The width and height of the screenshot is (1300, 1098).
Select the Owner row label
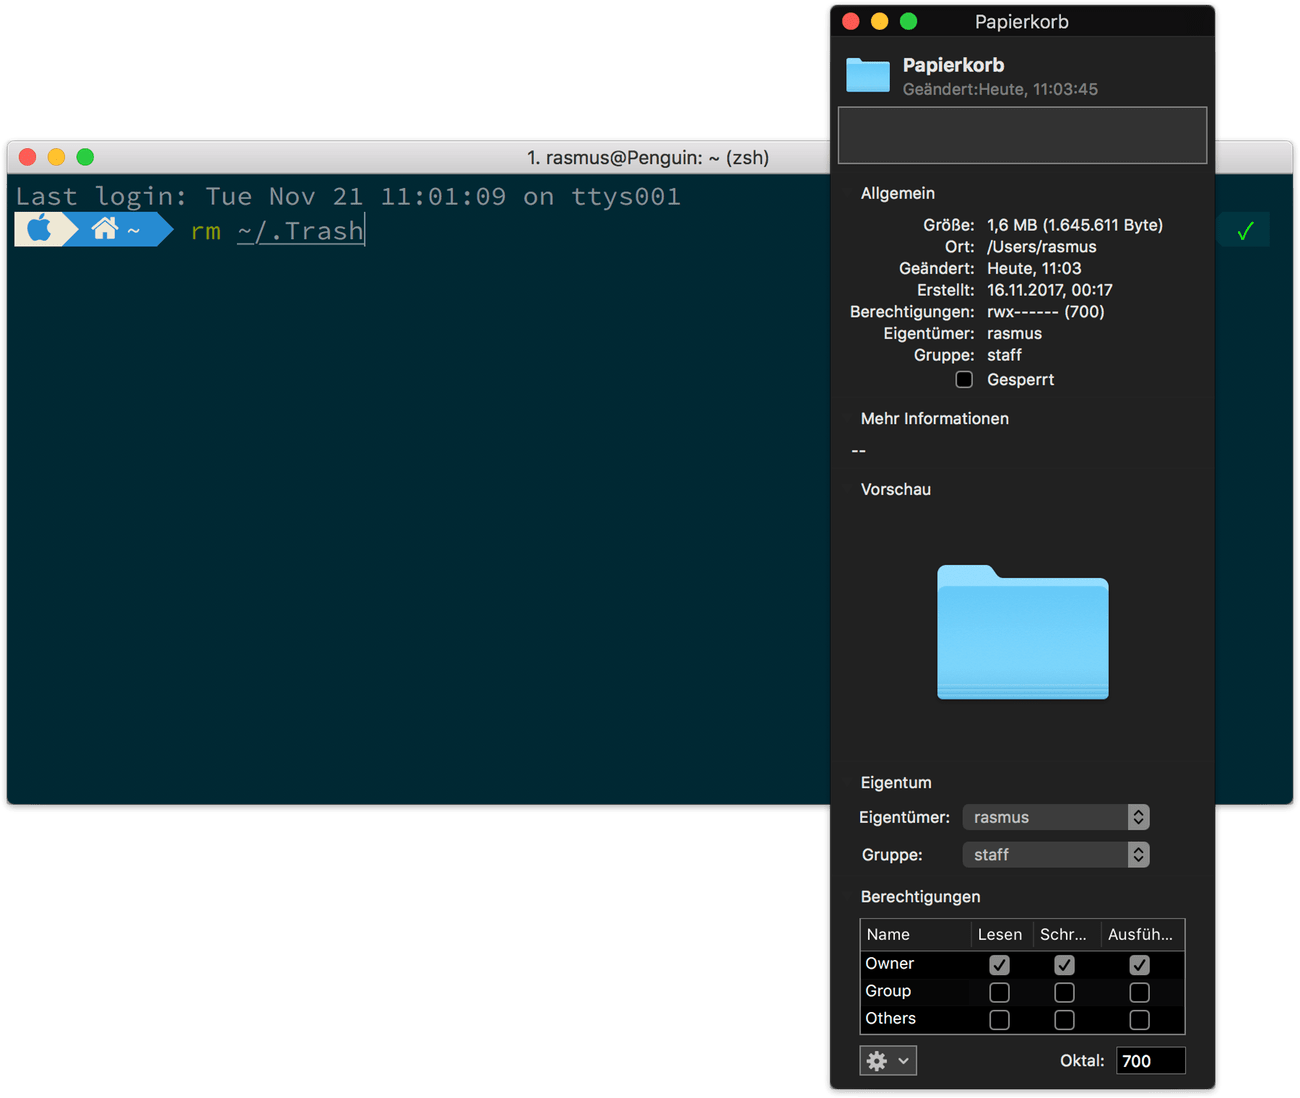889,963
